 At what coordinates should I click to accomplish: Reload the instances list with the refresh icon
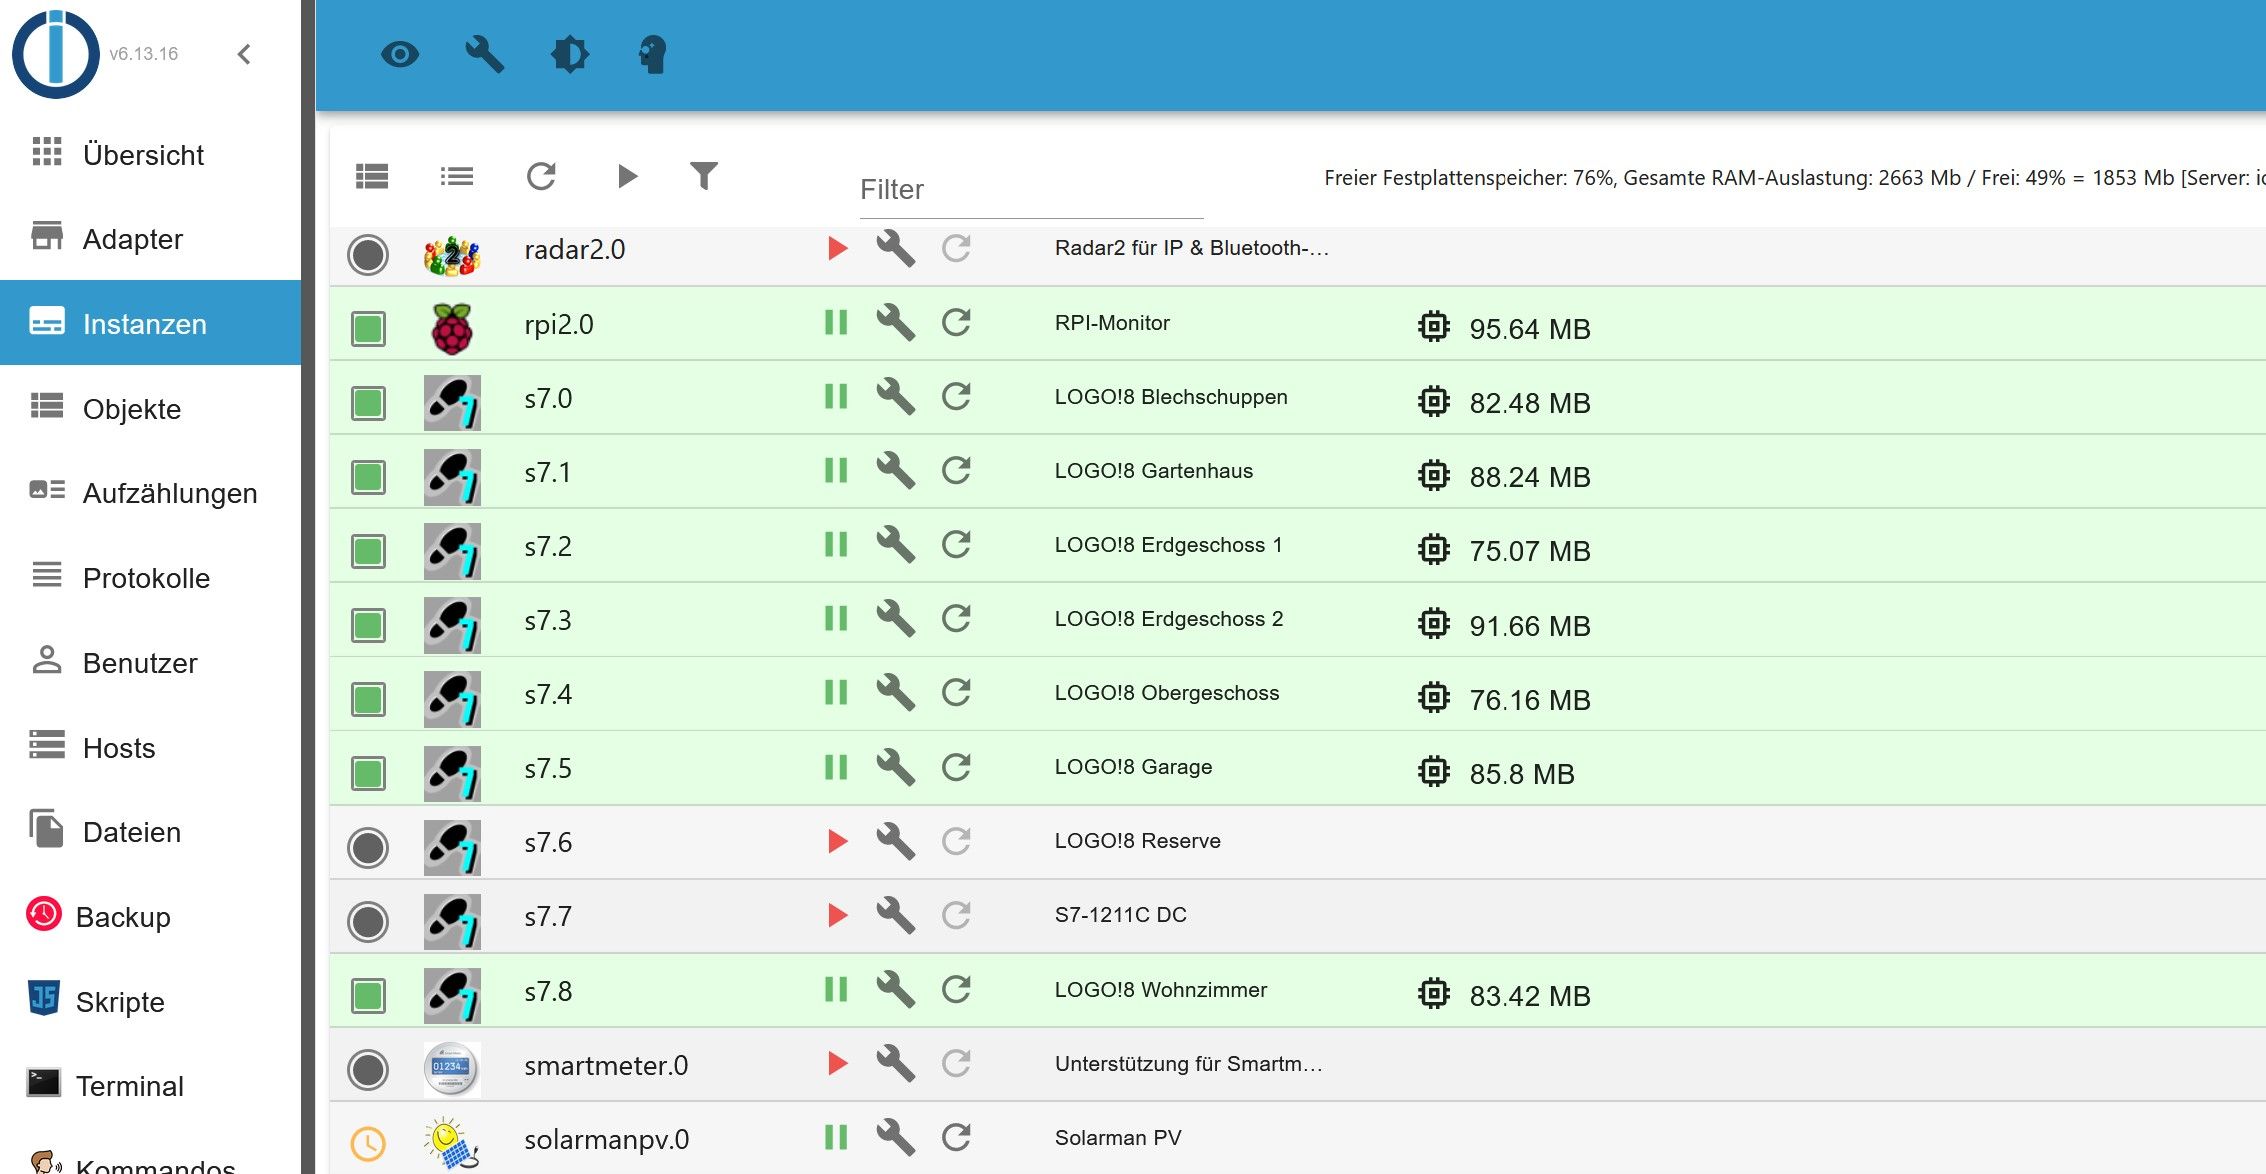[x=541, y=177]
